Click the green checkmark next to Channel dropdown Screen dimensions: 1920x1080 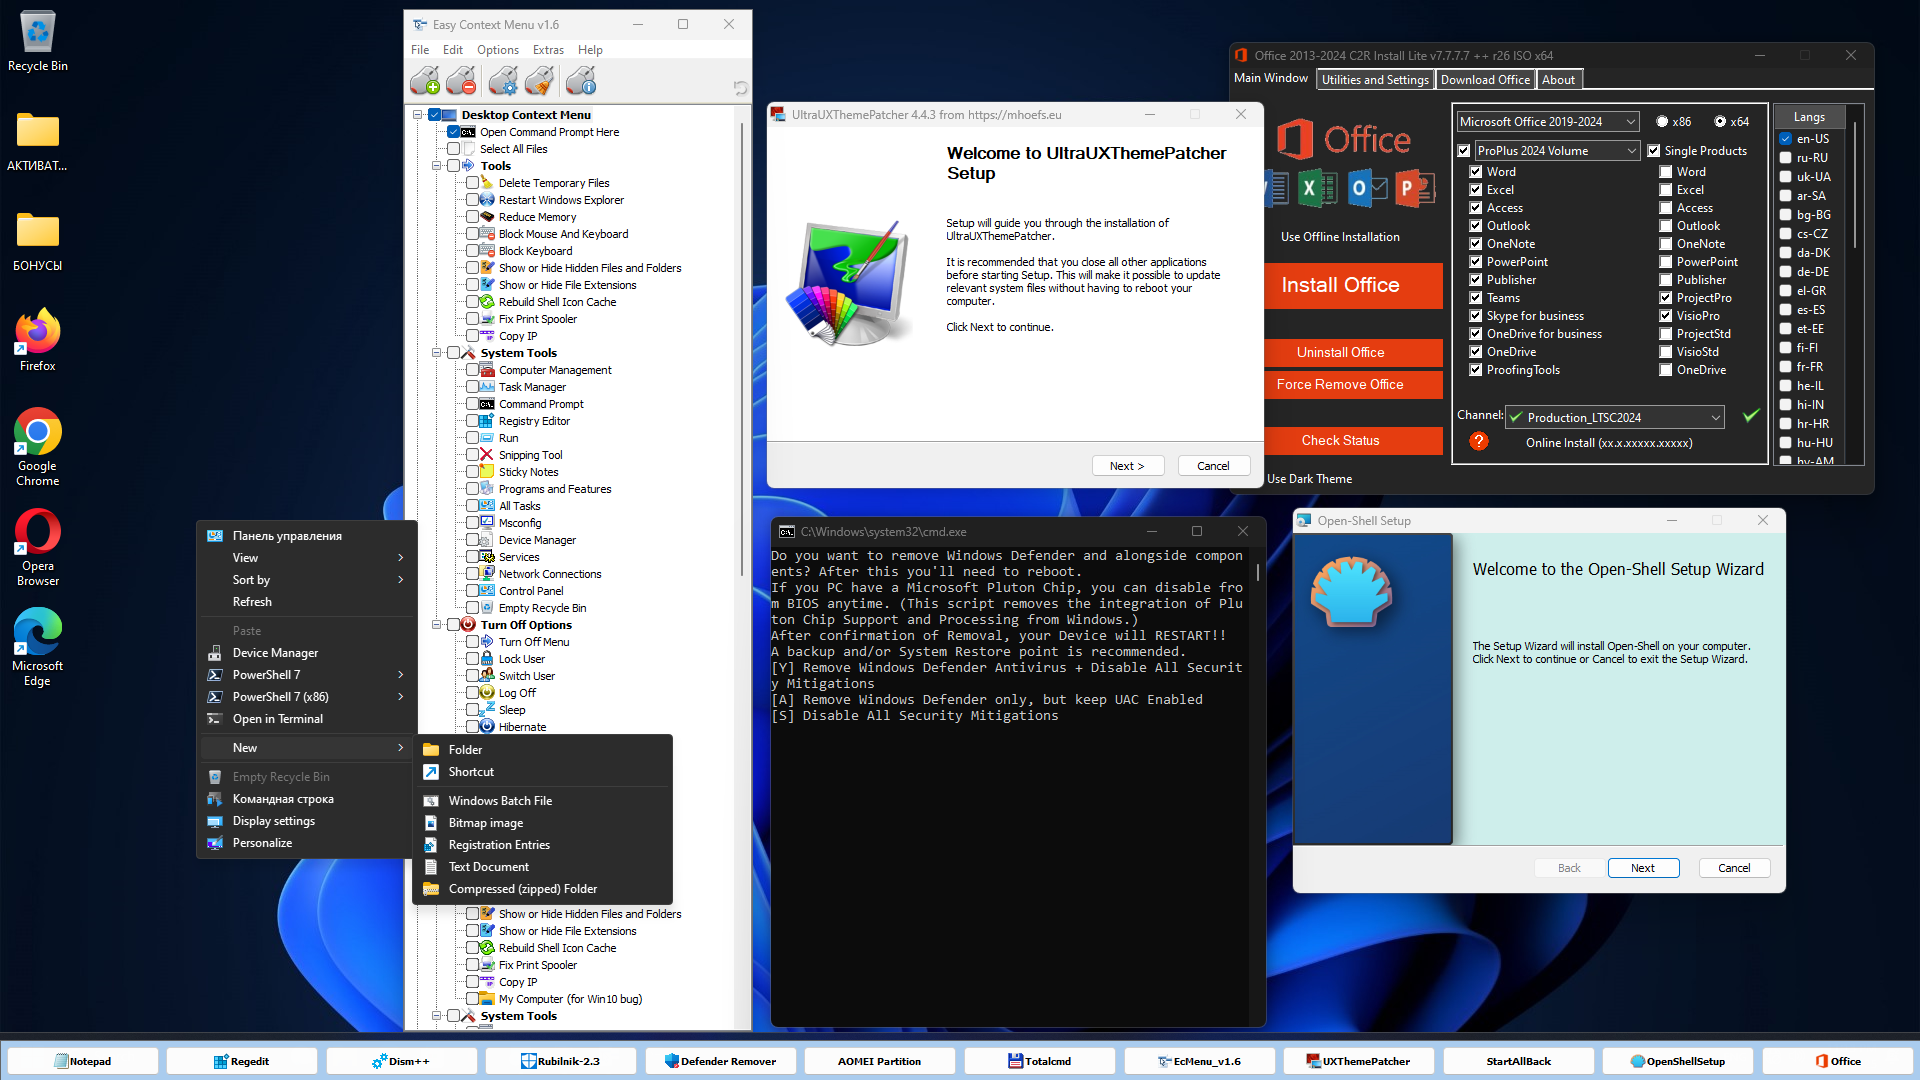coord(1751,416)
